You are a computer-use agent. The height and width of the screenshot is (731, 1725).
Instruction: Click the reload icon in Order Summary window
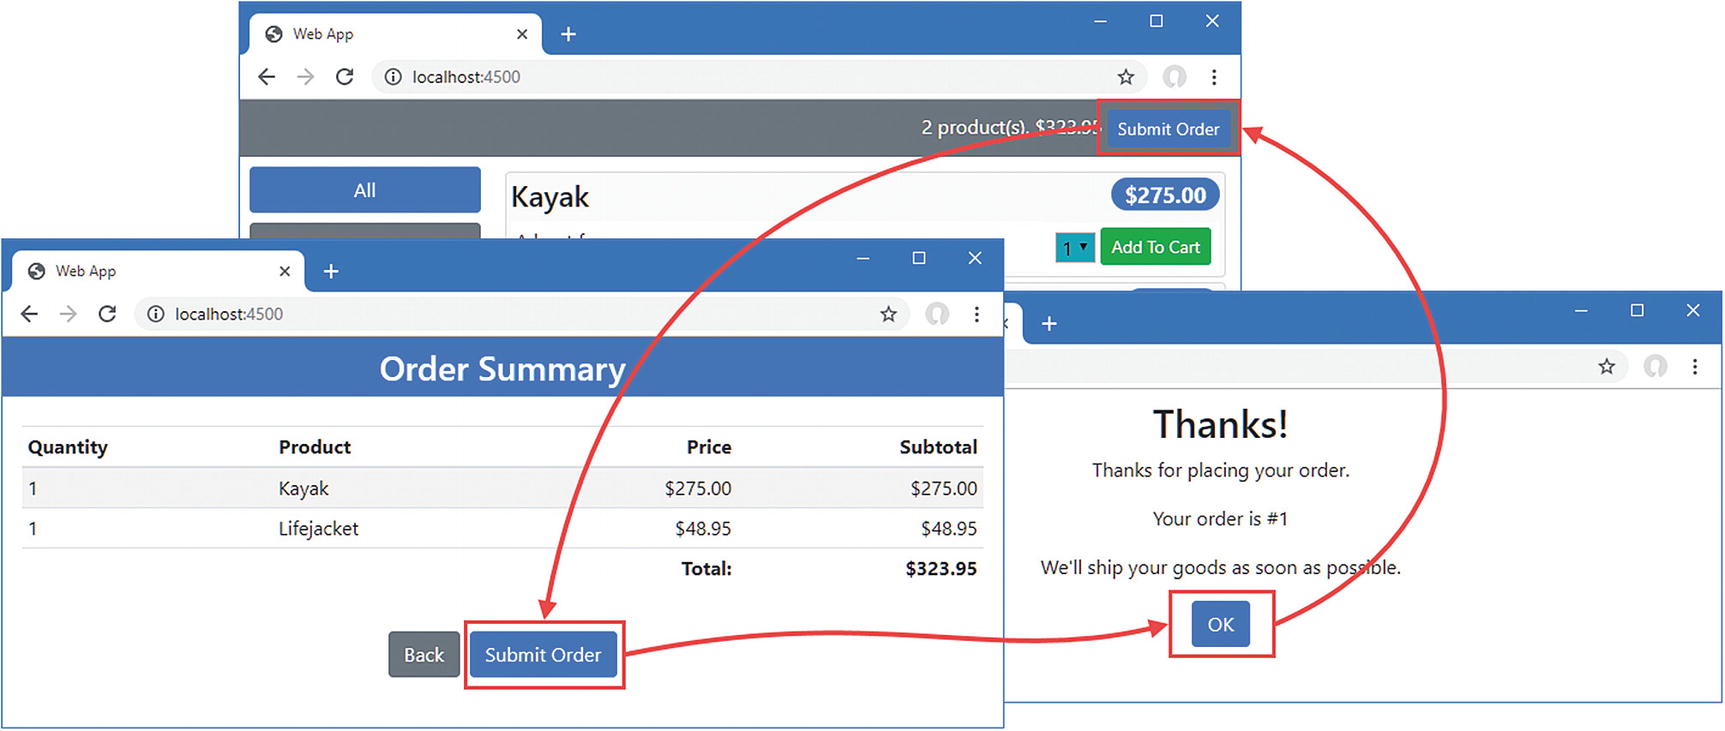[107, 314]
